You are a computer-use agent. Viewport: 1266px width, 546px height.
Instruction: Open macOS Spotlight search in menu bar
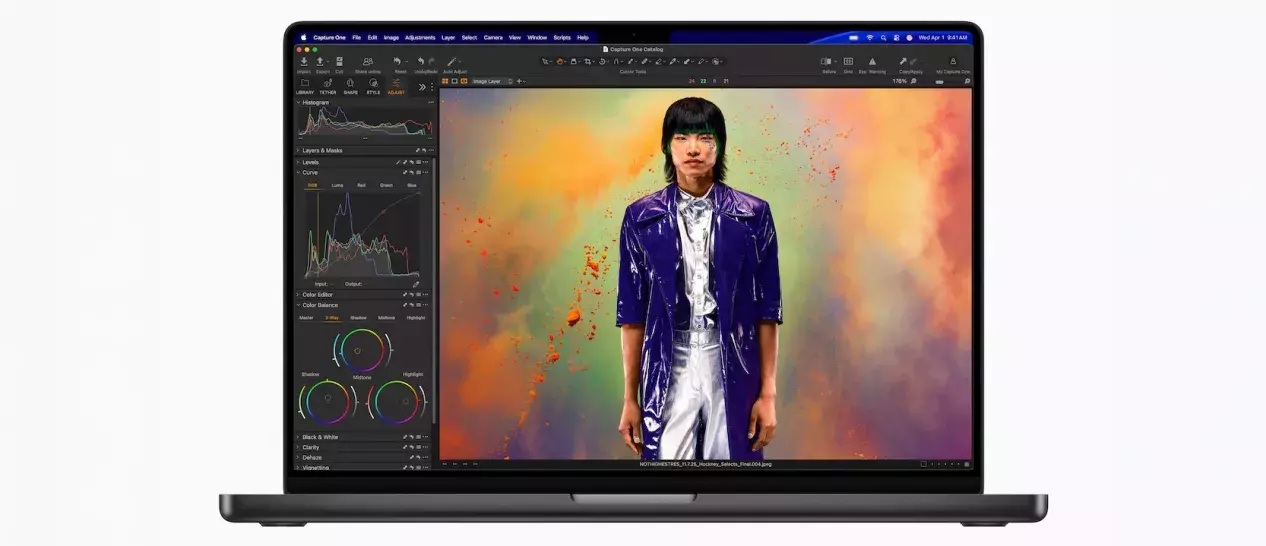click(883, 37)
